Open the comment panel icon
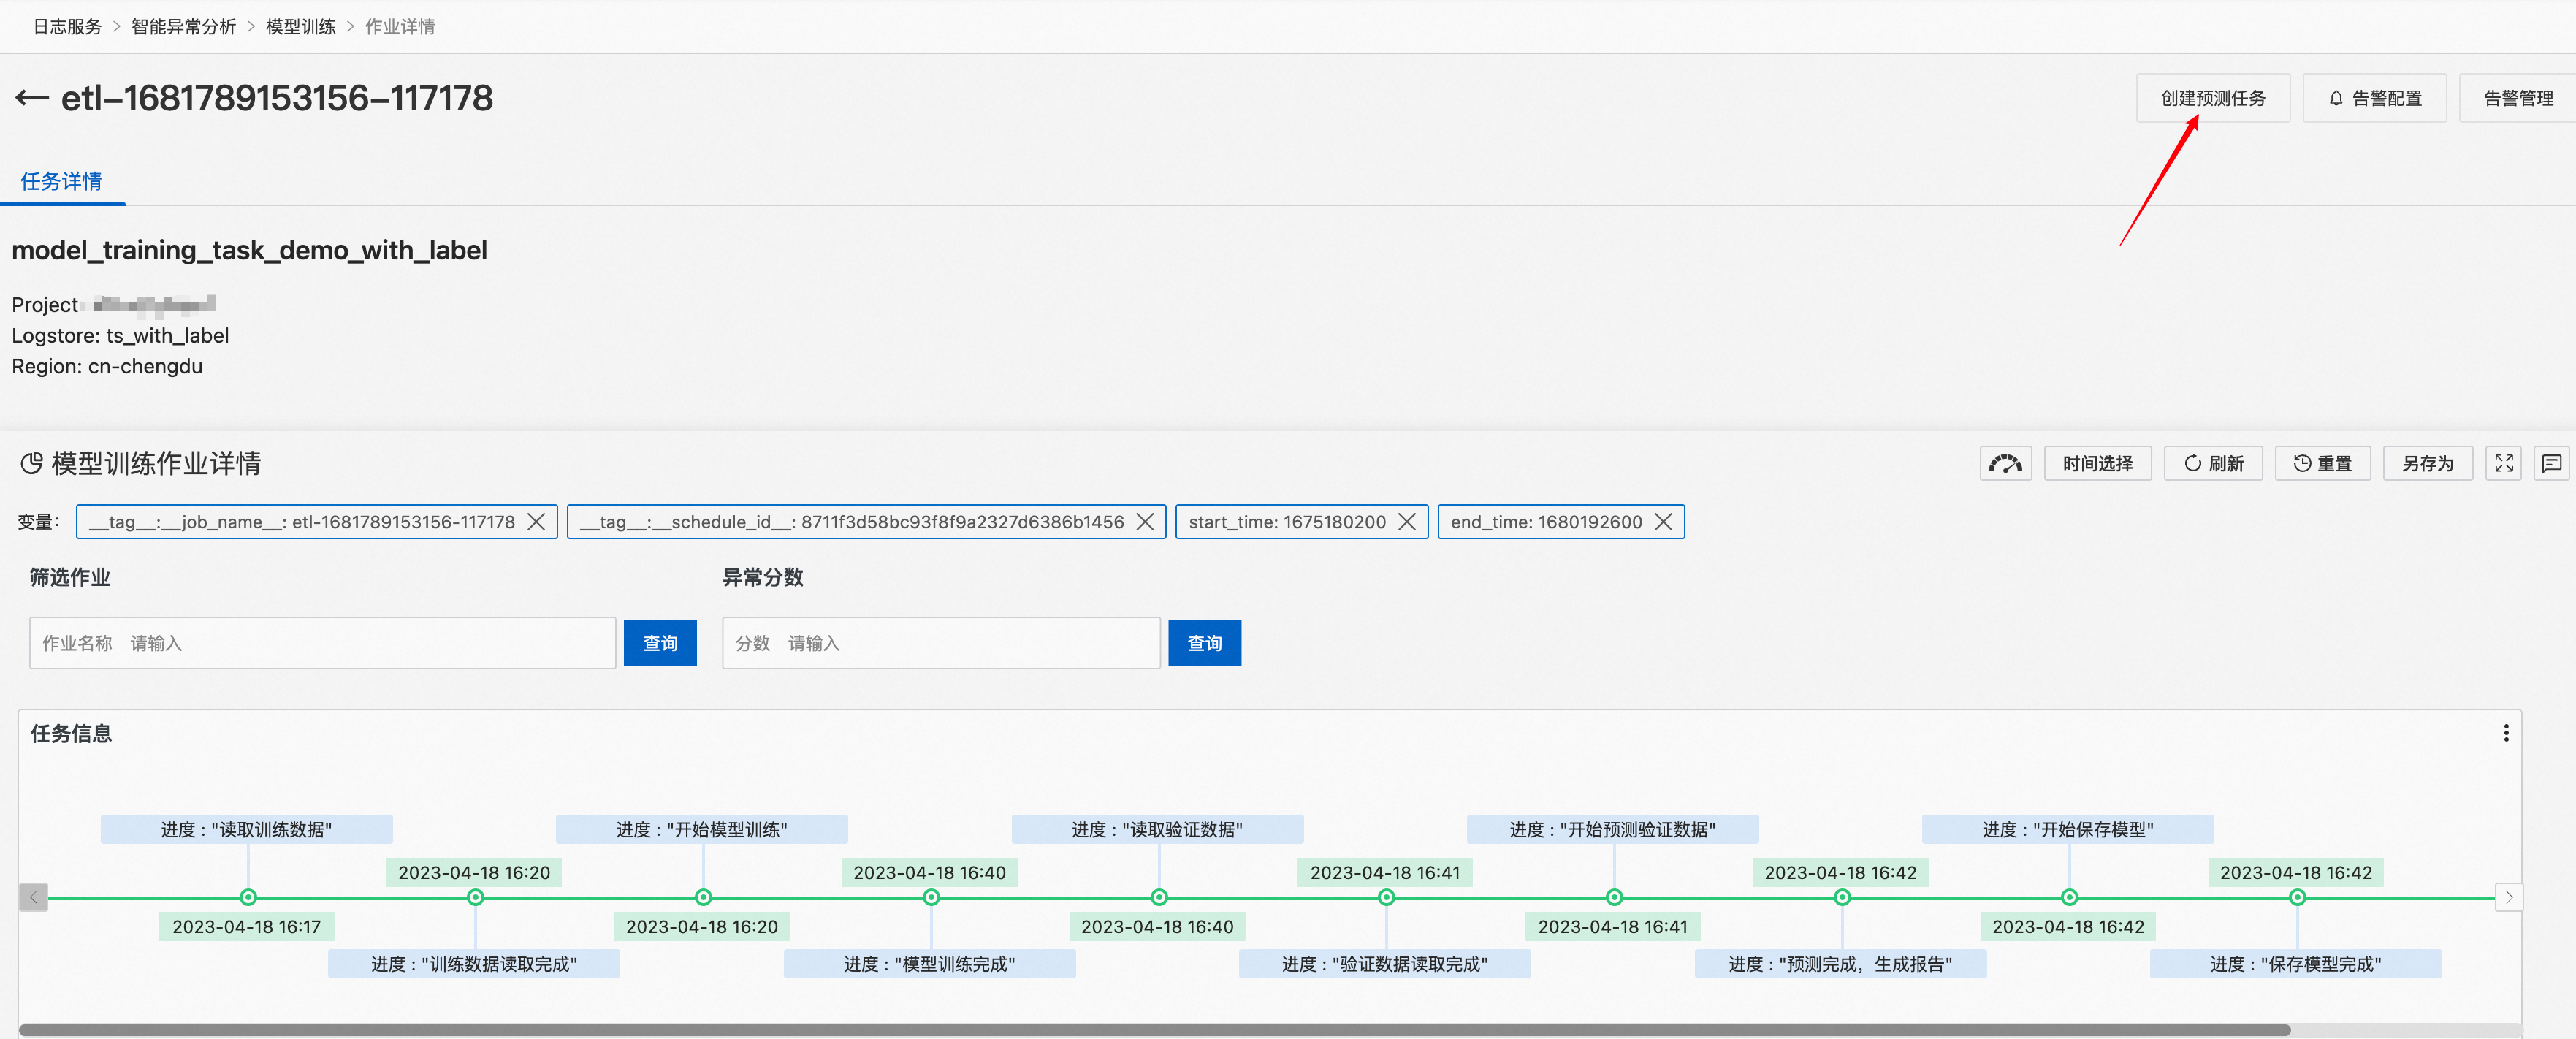 [x=2551, y=463]
